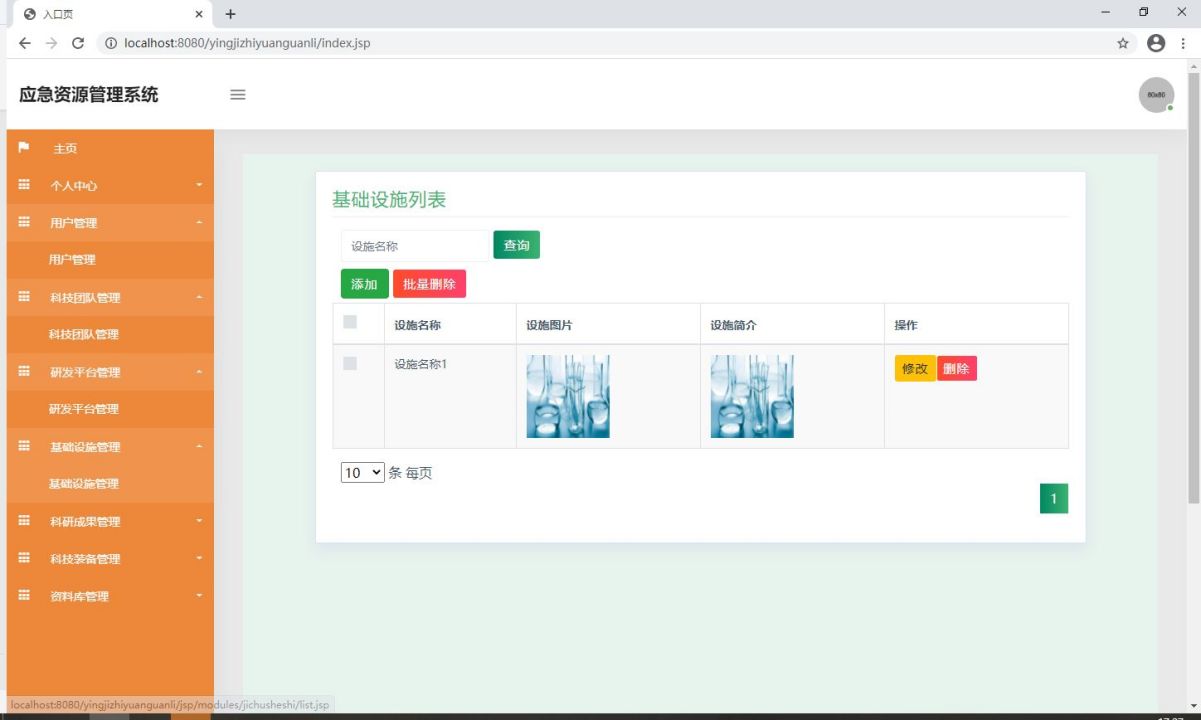
Task: Click the 基础设施列表 heading
Action: [x=389, y=200]
